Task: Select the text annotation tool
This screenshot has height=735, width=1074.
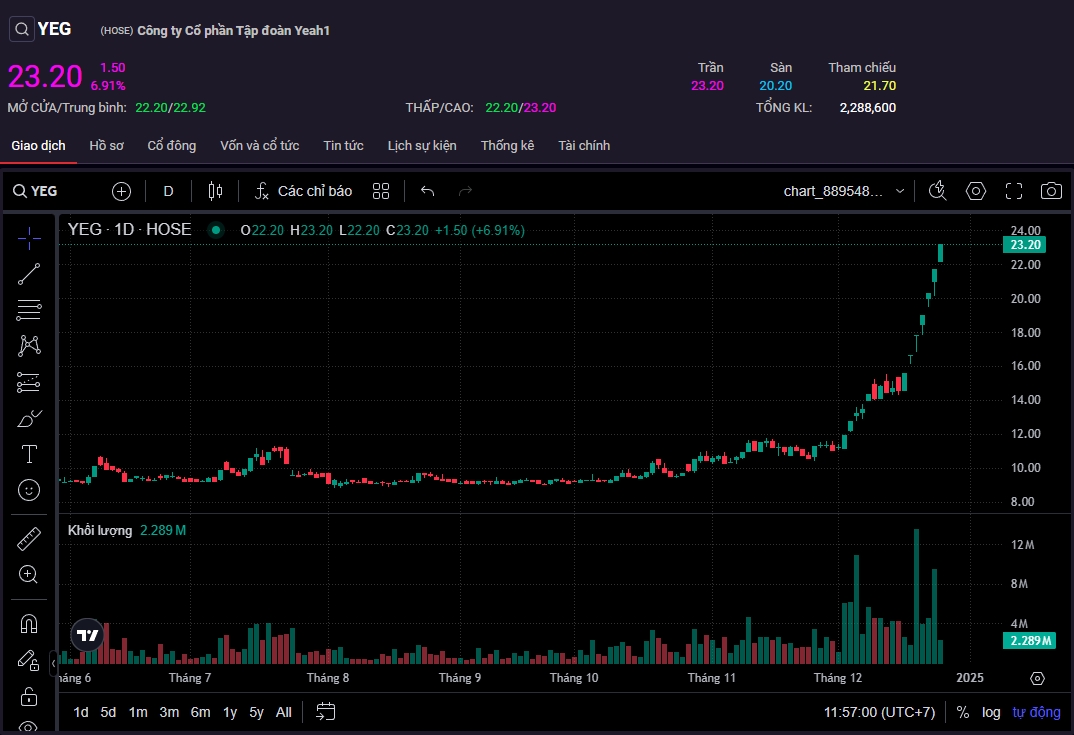Action: pos(29,454)
